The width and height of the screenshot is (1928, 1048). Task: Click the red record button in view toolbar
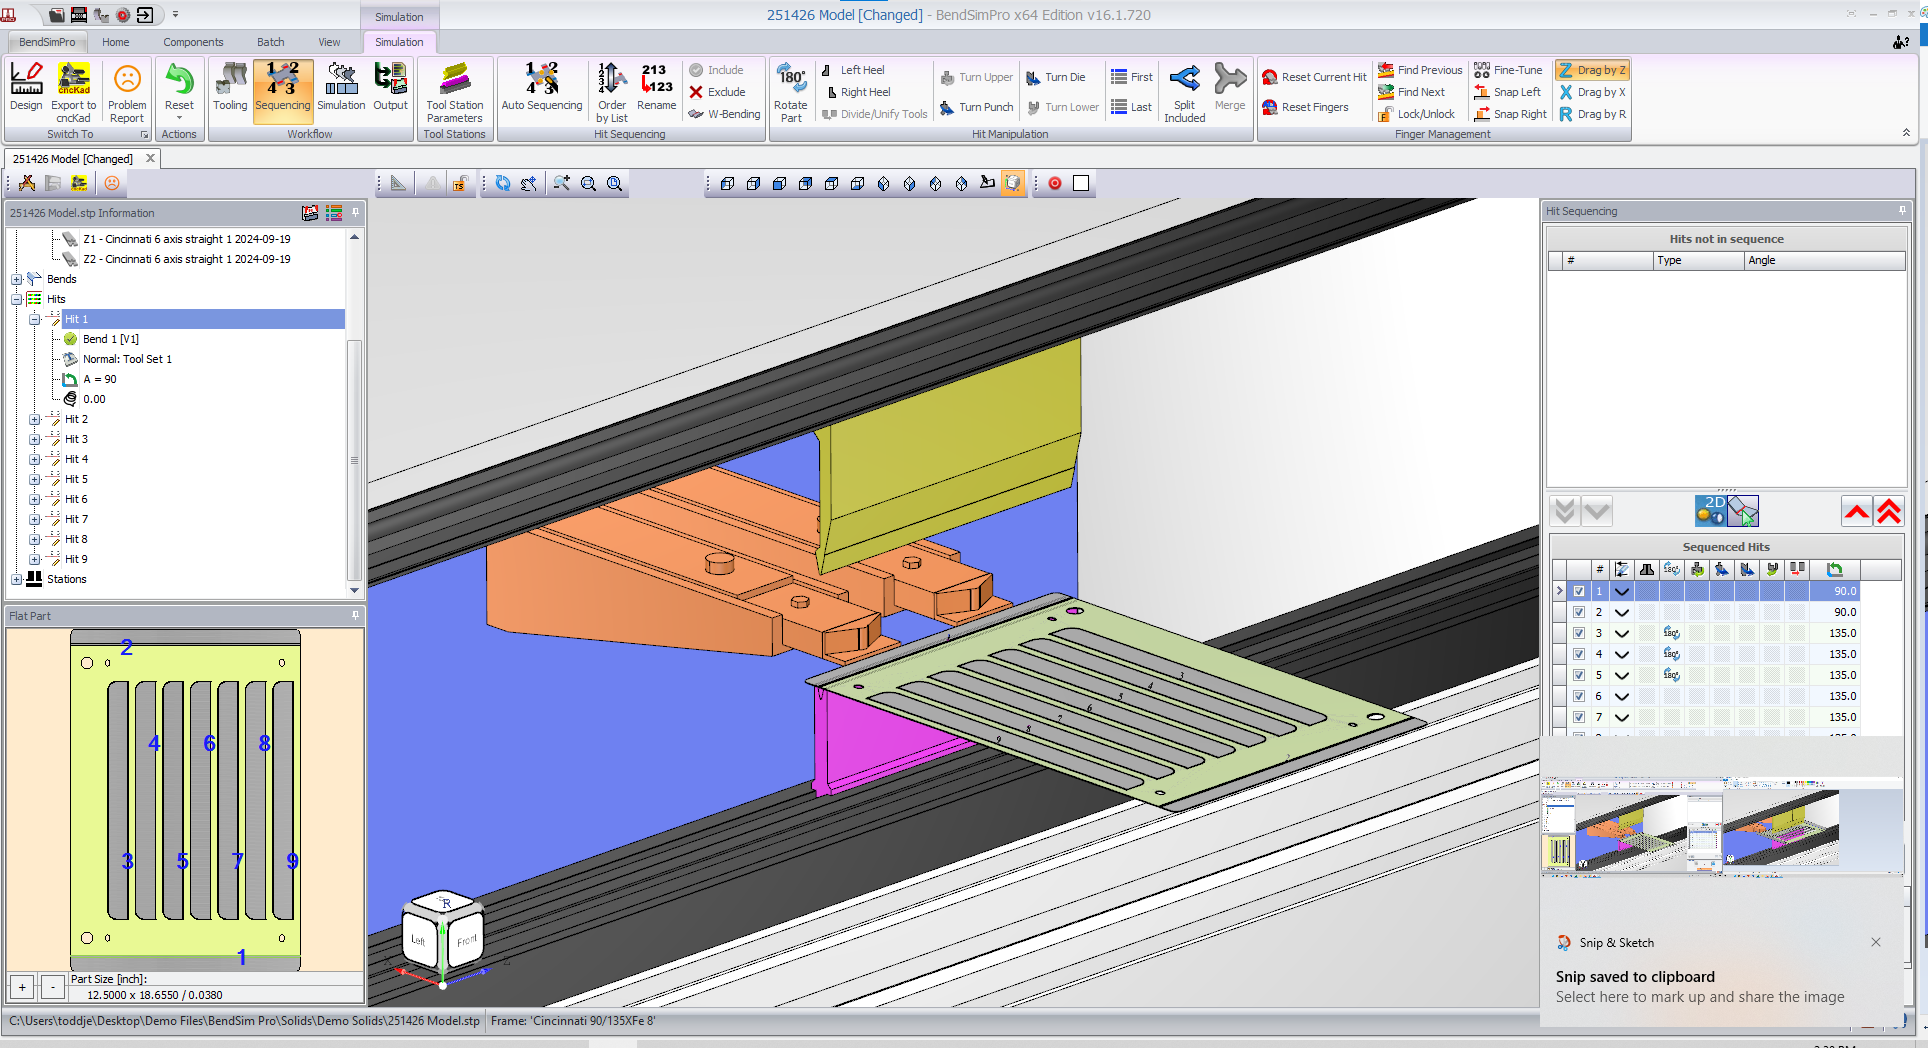pos(1054,183)
